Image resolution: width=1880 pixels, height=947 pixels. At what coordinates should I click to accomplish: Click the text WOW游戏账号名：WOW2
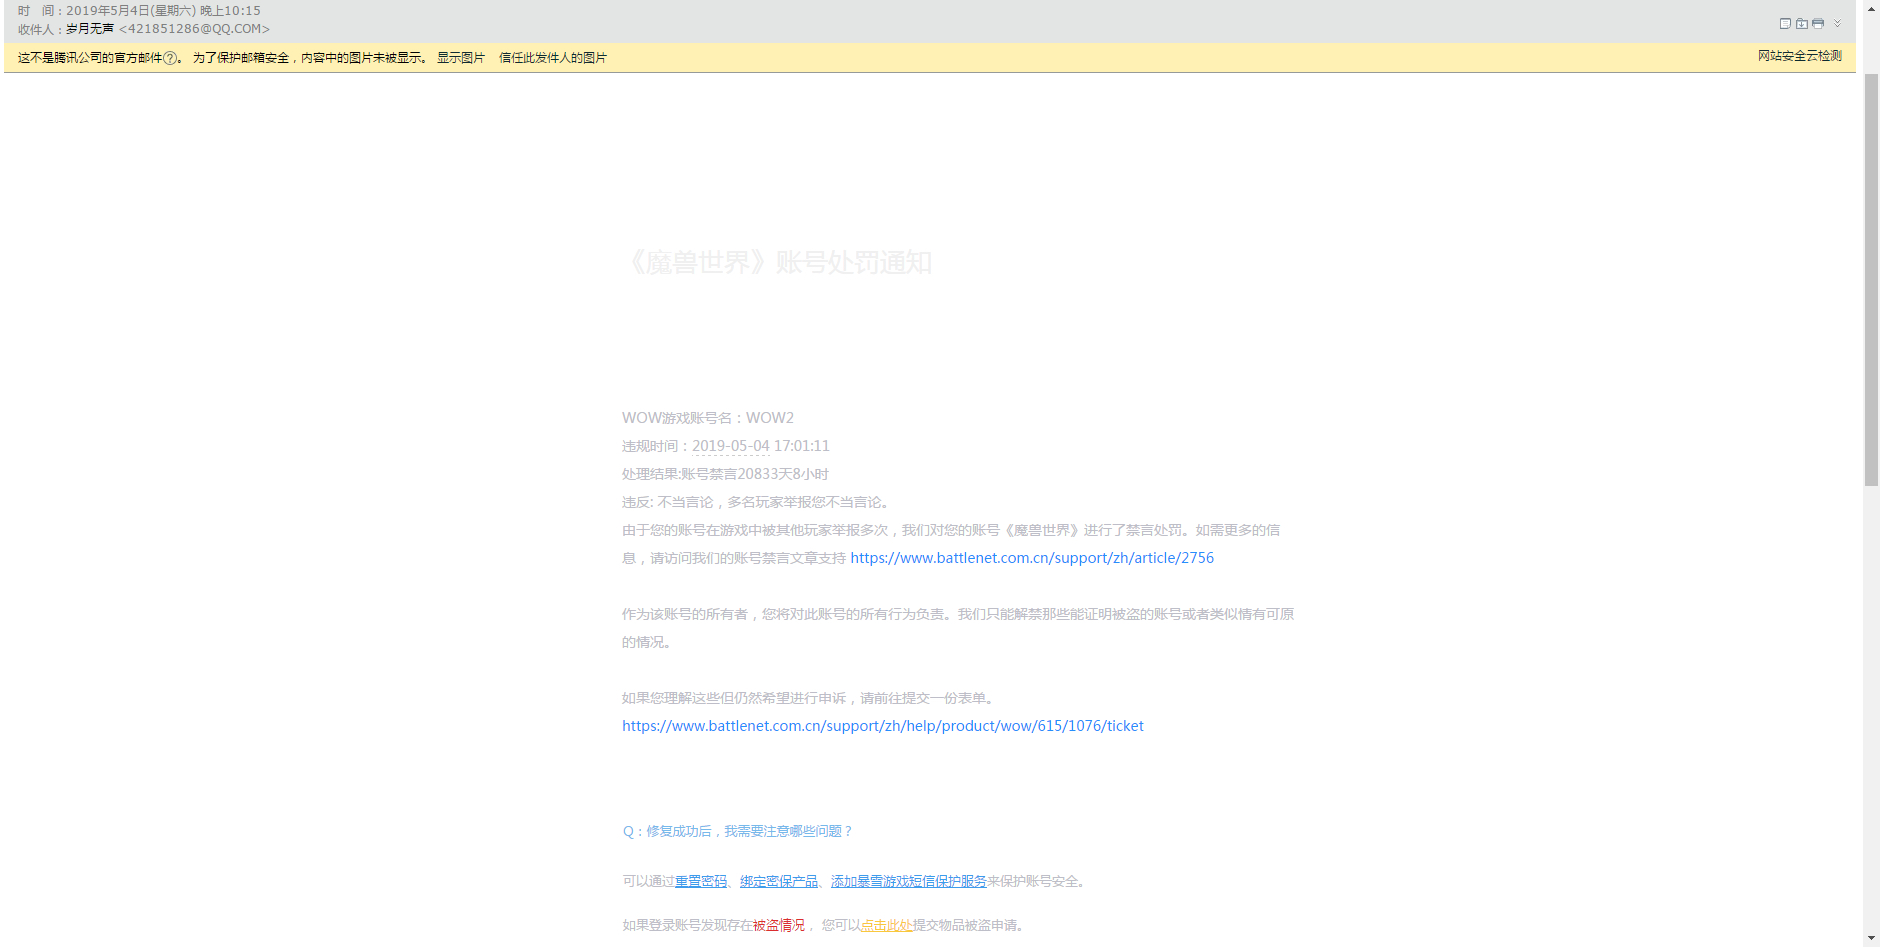click(x=708, y=418)
